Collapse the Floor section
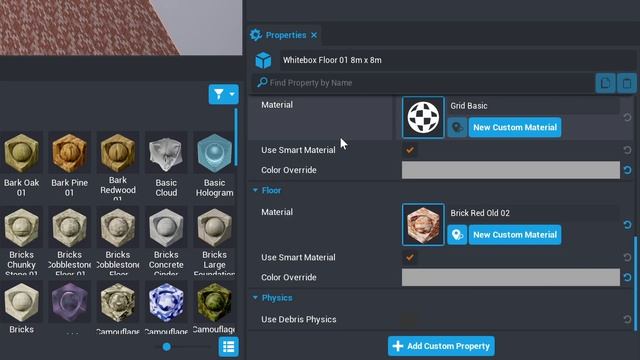Screen dimensions: 640x360 [255, 190]
